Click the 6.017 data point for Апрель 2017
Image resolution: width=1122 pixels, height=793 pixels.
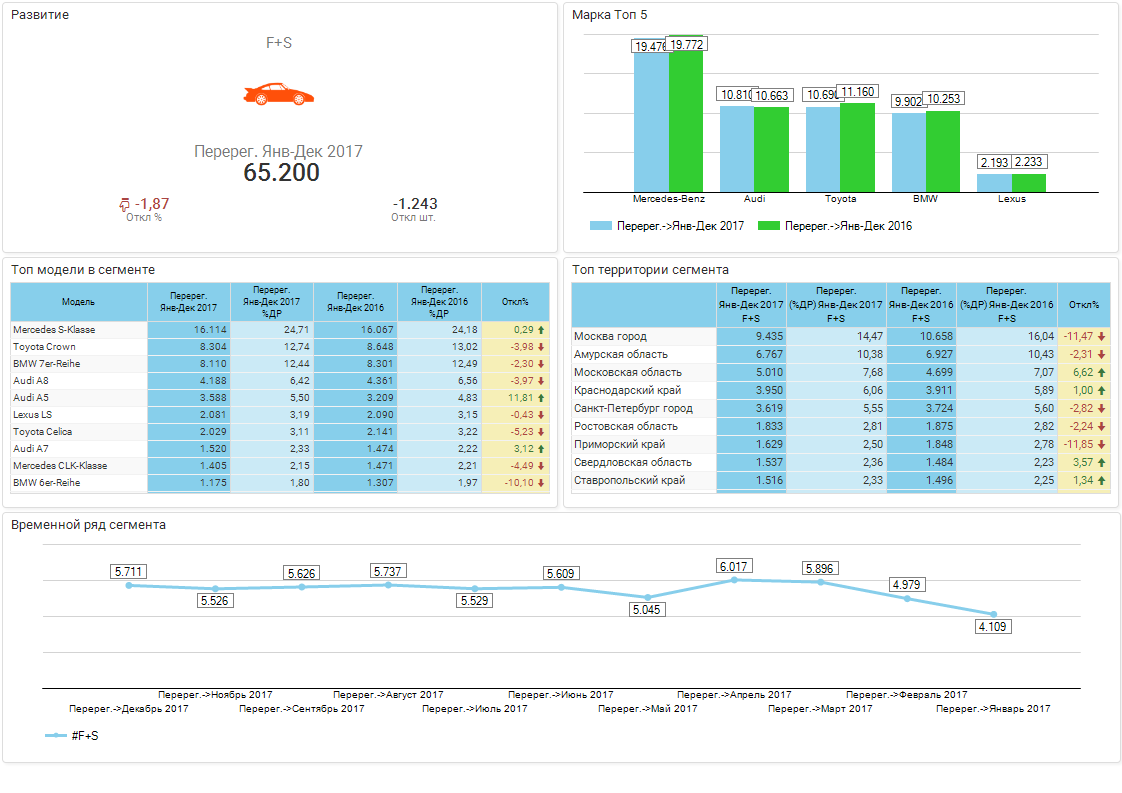(x=734, y=579)
